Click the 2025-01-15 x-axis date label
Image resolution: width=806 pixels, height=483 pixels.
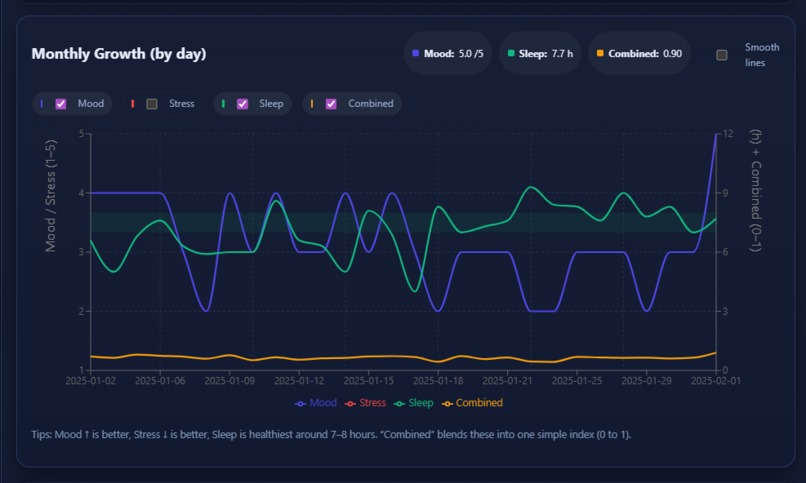coord(369,381)
